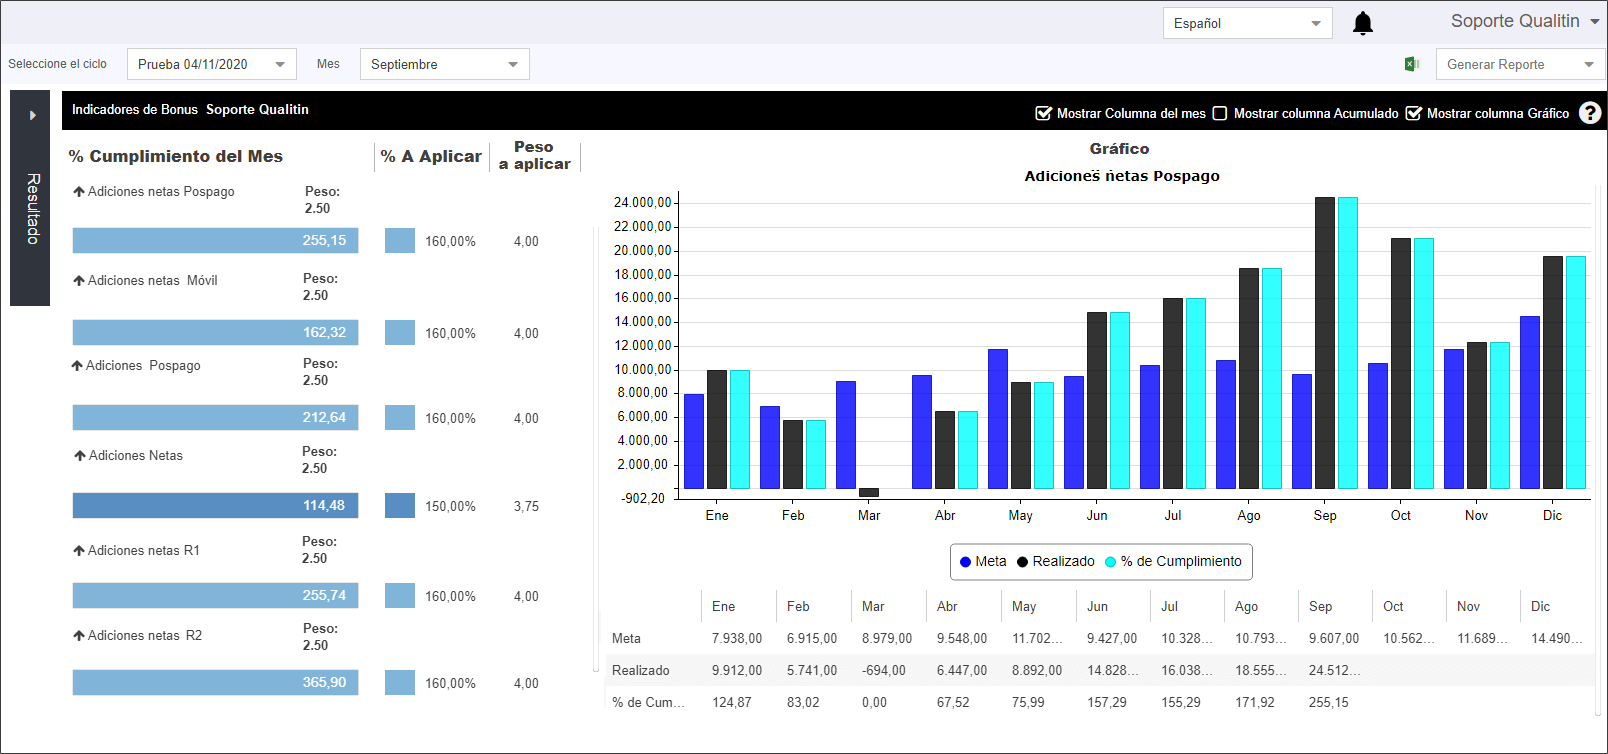Screen dimensions: 1608x754
Task: Uncheck Mostrar Columna del mes
Action: pyautogui.click(x=1043, y=113)
